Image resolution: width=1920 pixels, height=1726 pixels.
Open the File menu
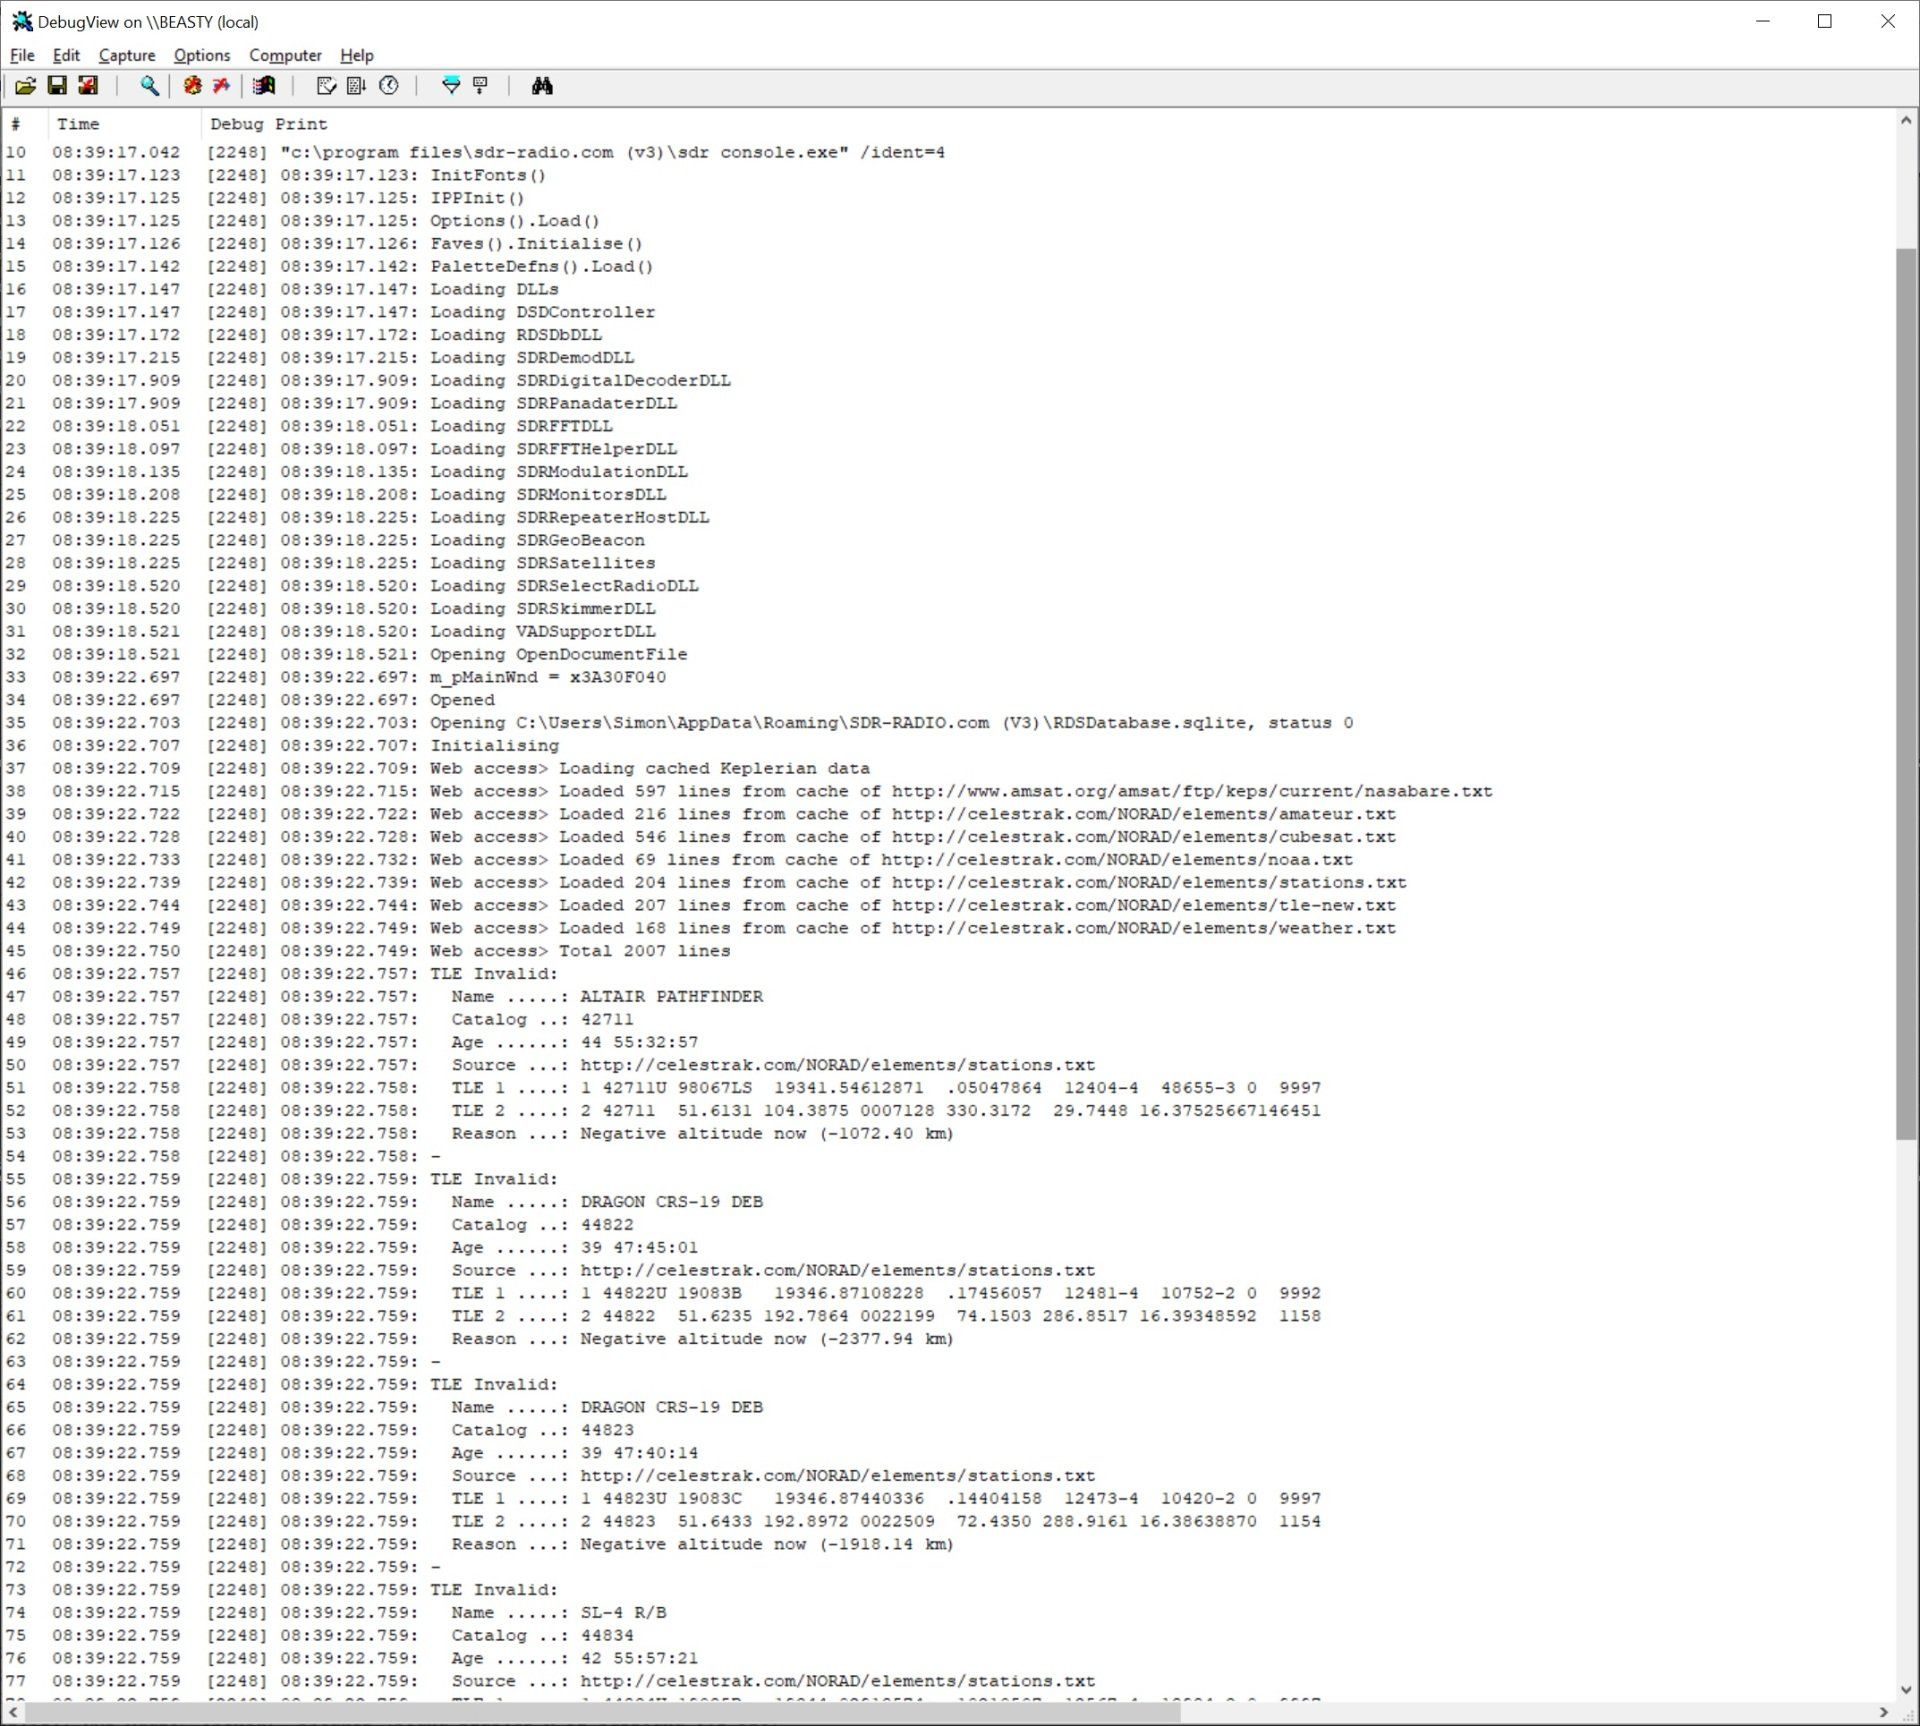[22, 55]
